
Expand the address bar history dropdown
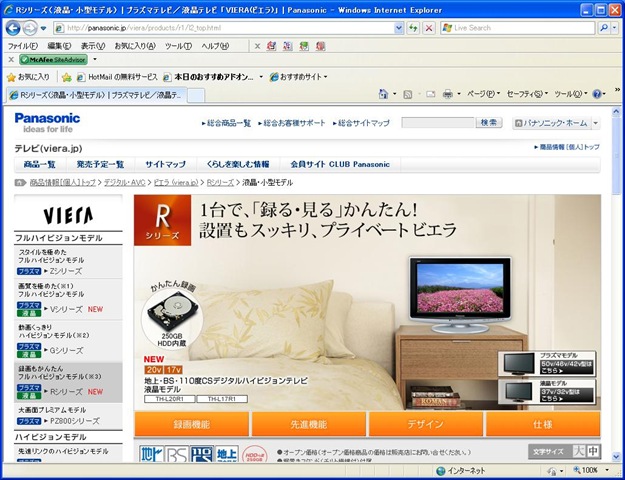pyautogui.click(x=399, y=28)
